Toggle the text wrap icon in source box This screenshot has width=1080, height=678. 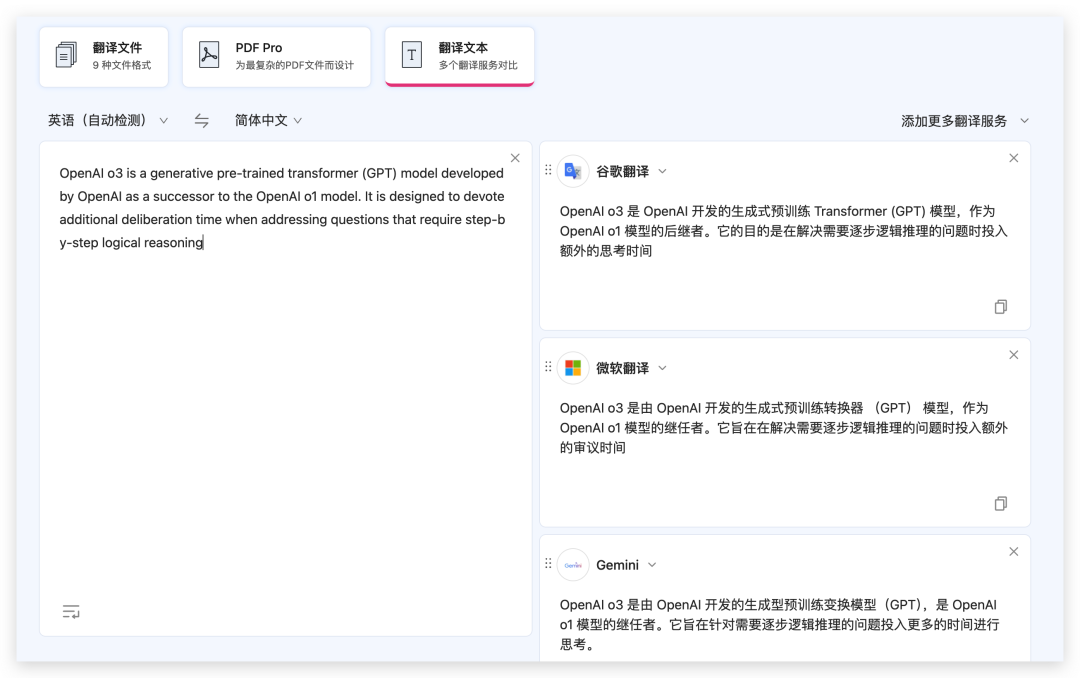(71, 611)
